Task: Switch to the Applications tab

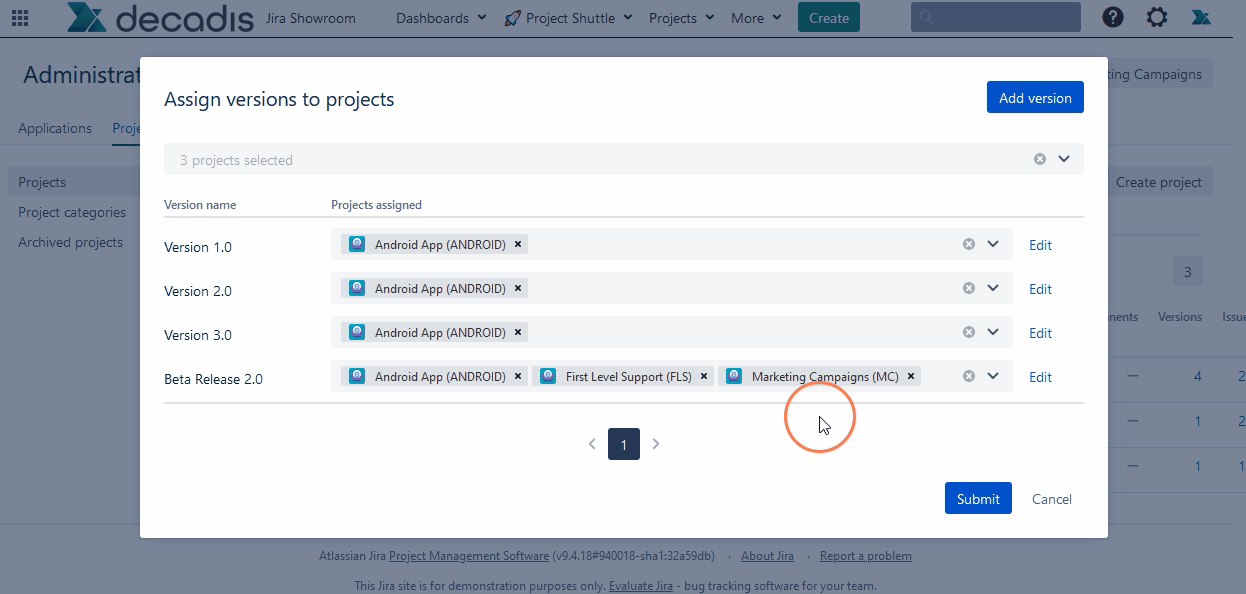Action: coord(55,128)
